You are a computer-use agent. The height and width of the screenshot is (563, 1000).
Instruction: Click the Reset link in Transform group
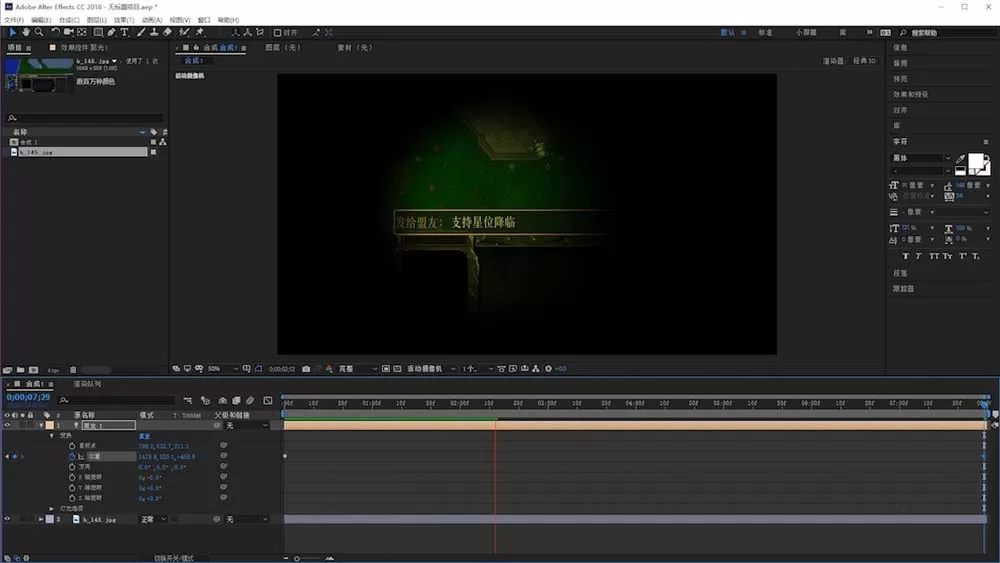(145, 436)
